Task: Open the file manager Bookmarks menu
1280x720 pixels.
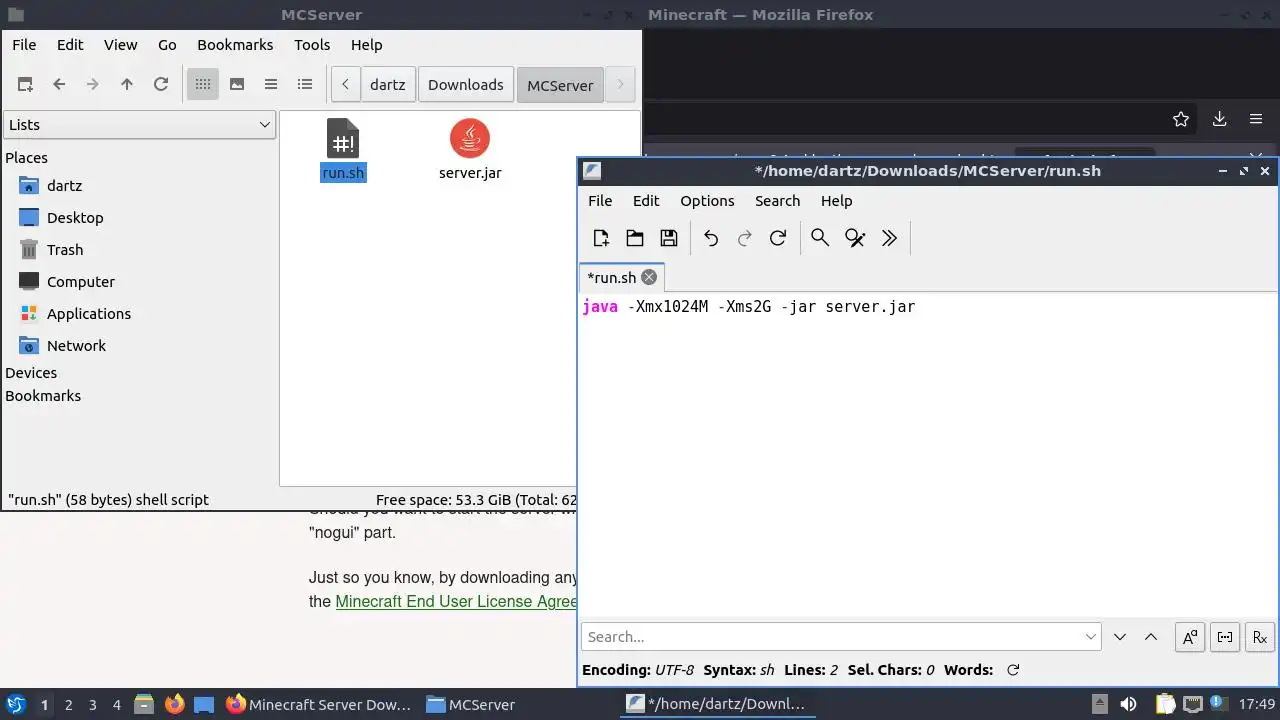Action: (235, 45)
